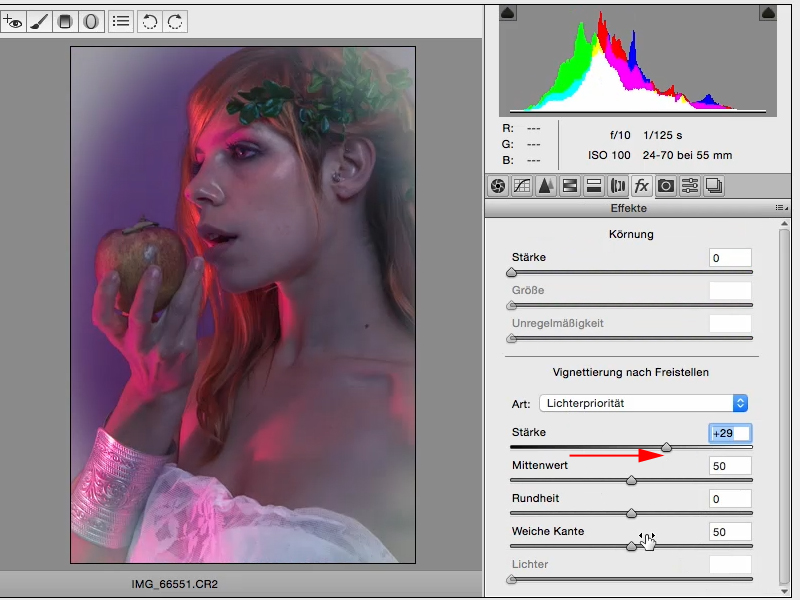Viewport: 800px width, 600px height.
Task: Click the Körnung Stärke value field
Action: coord(730,258)
